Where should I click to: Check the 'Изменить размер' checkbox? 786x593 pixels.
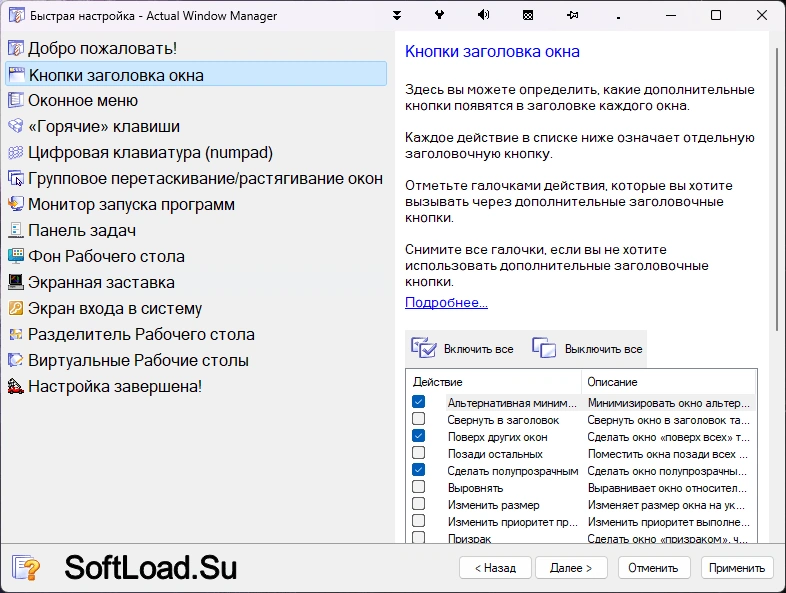point(419,504)
